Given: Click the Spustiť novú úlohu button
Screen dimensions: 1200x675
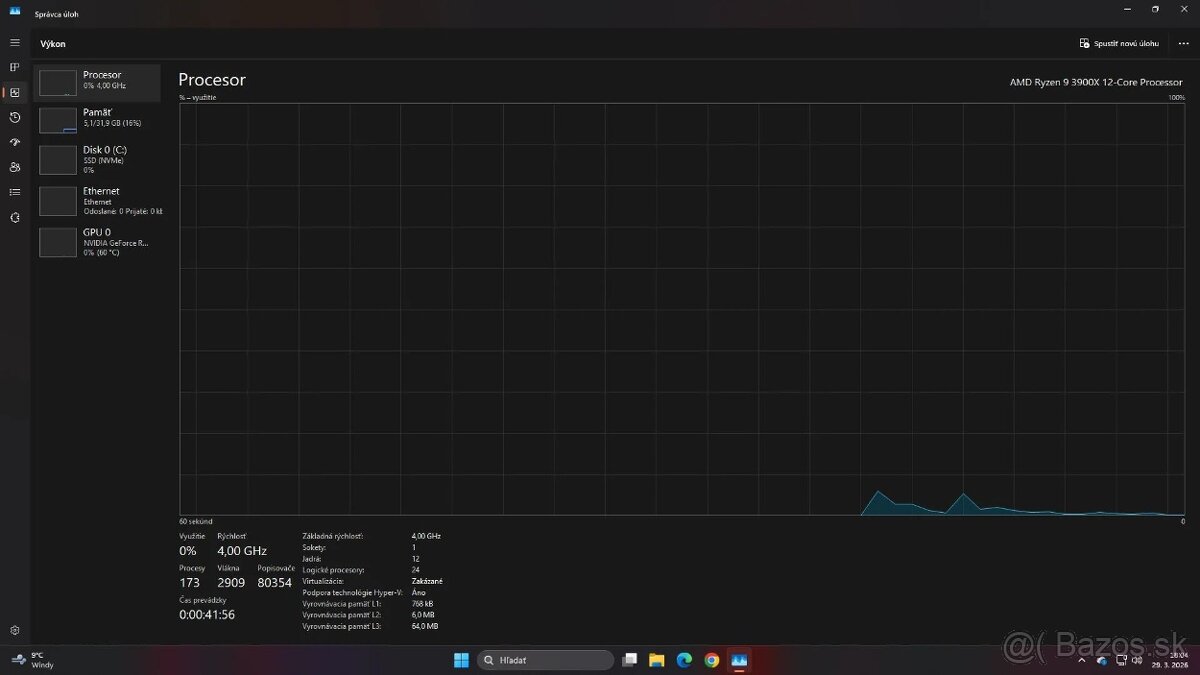Looking at the screenshot, I should coord(1118,43).
